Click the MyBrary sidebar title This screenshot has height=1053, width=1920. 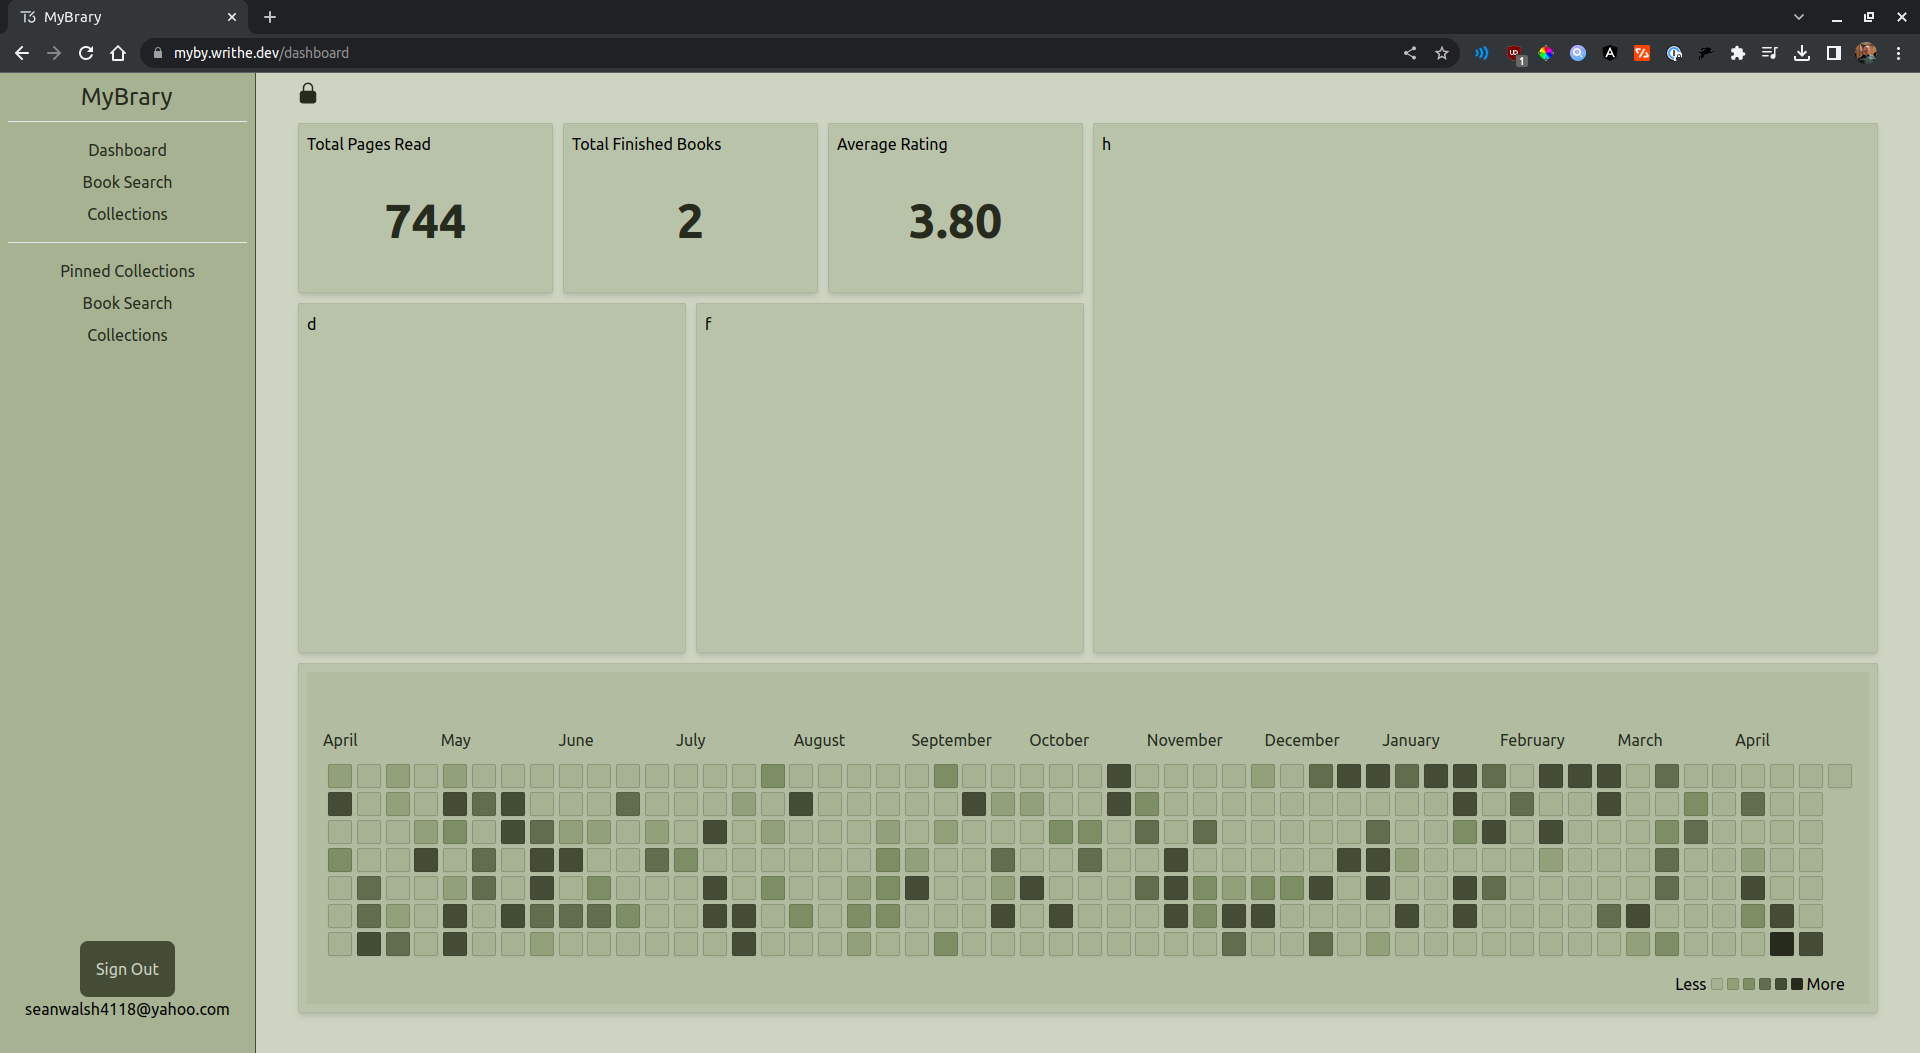(127, 97)
